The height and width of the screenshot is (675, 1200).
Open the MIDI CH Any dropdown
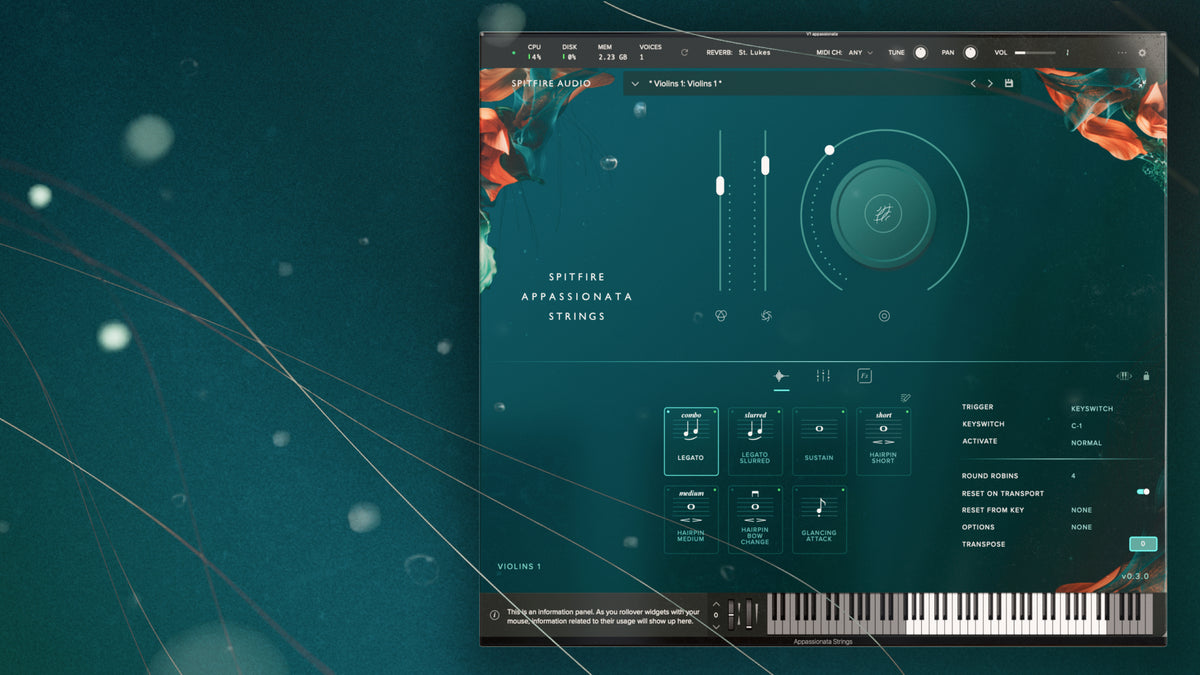(859, 52)
